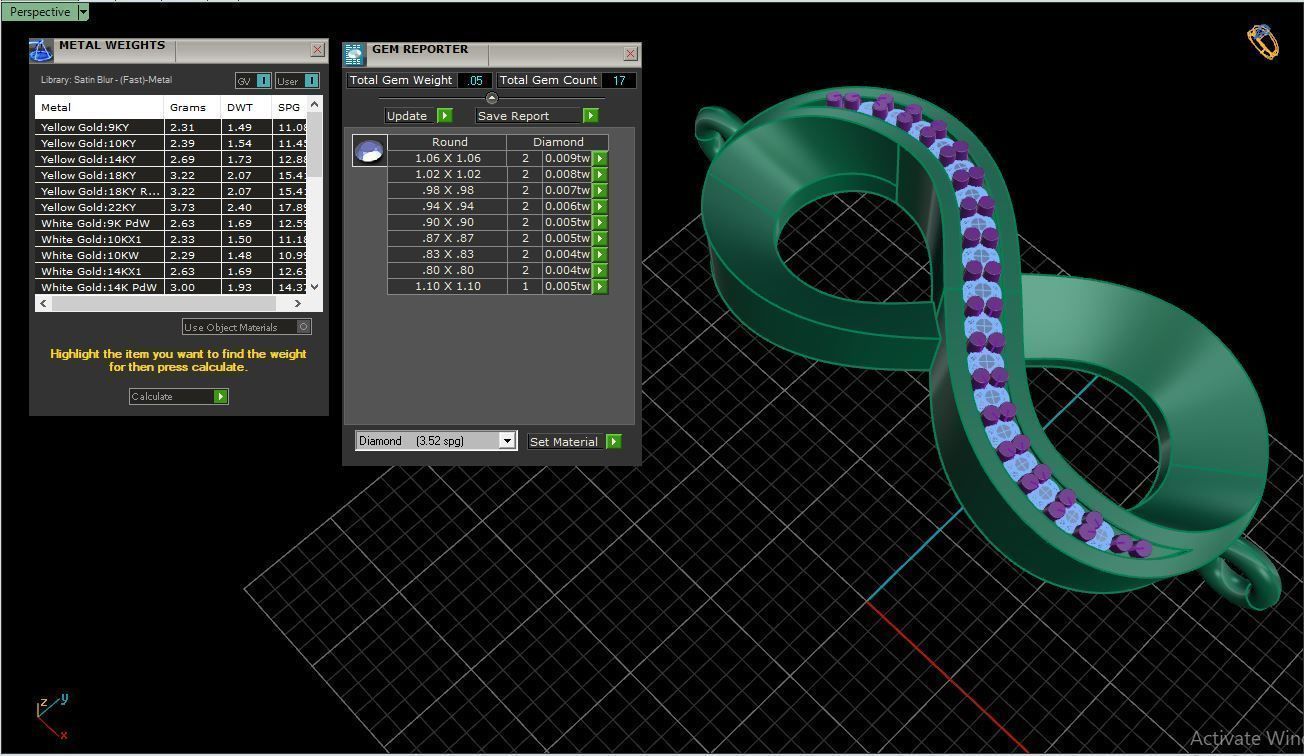Click the metal list scroll left arrow
The height and width of the screenshot is (756, 1304).
click(x=43, y=303)
